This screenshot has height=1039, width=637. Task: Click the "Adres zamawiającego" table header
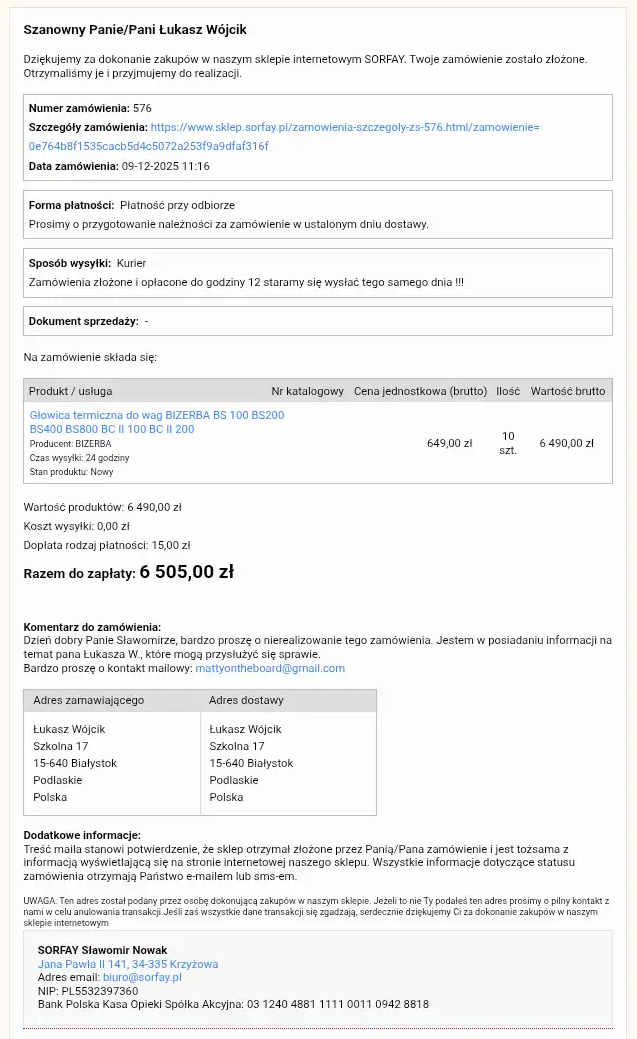[x=89, y=701]
